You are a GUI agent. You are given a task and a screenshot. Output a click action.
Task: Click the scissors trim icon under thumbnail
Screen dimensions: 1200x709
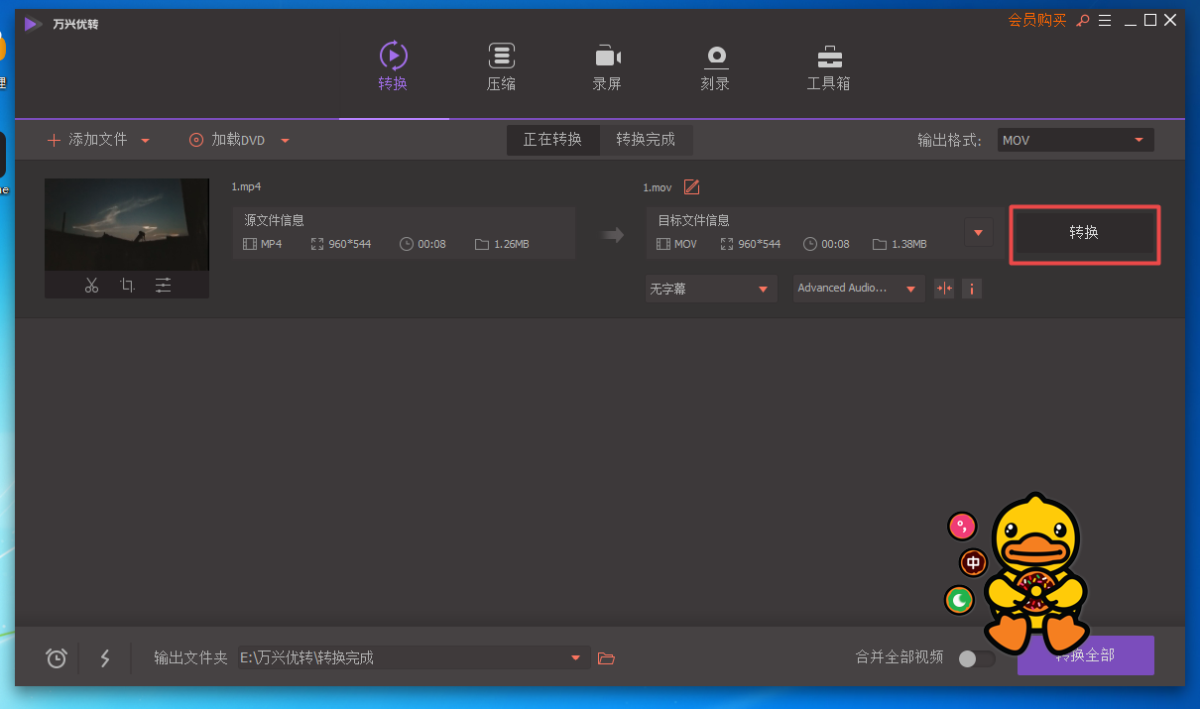[x=92, y=286]
